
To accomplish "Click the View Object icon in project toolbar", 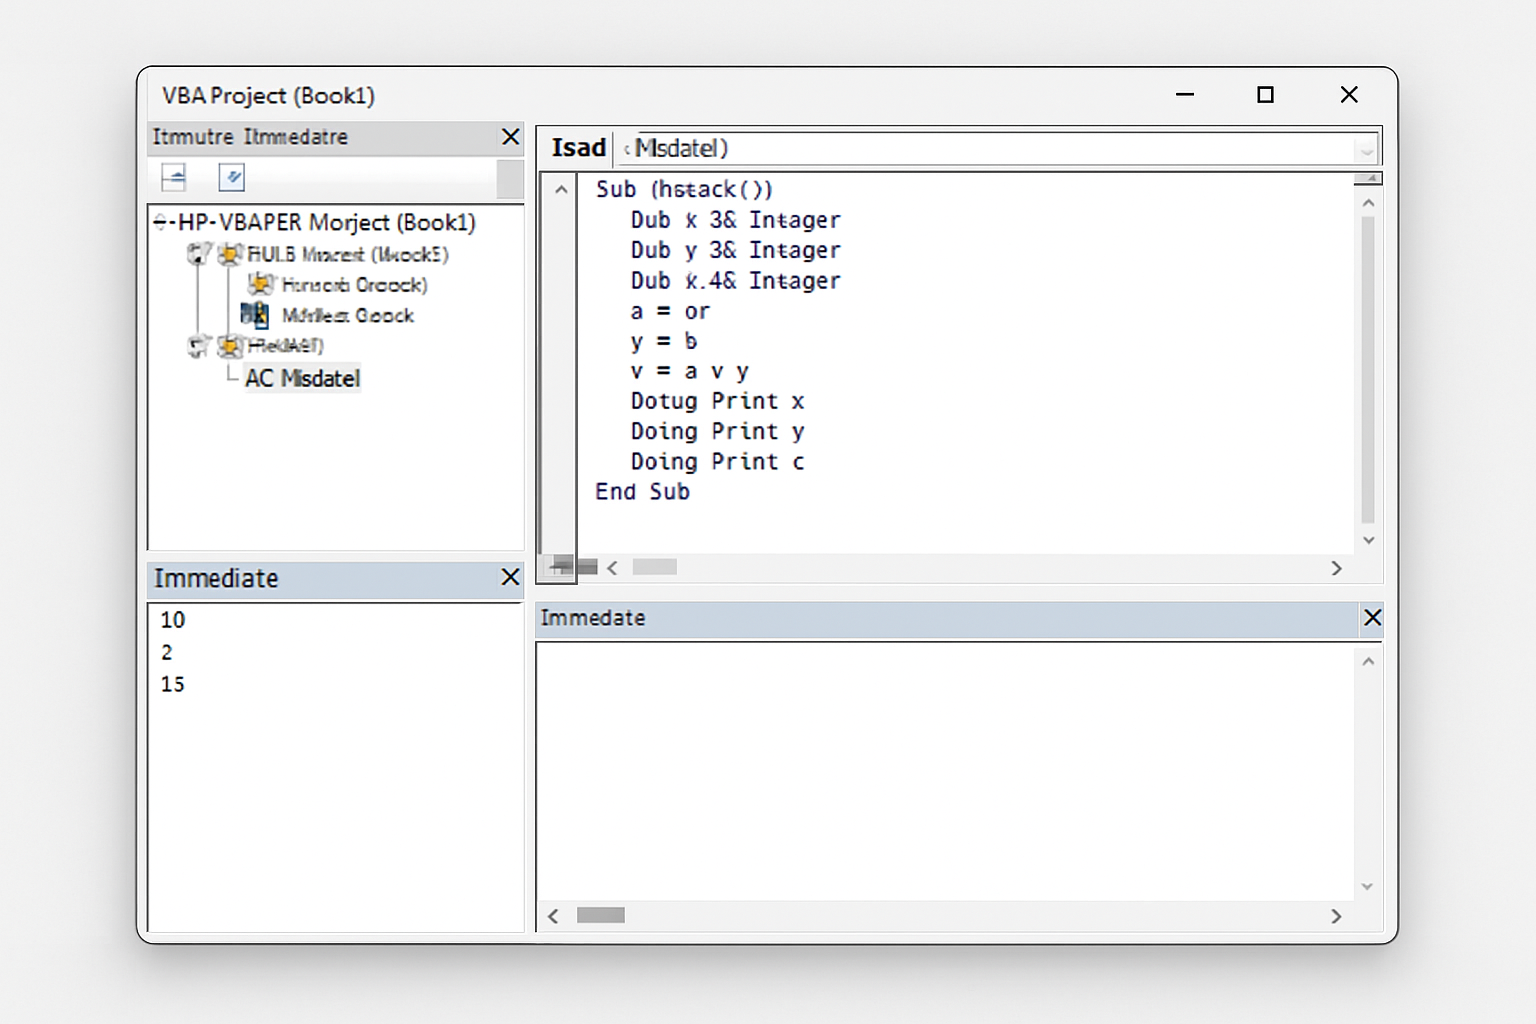I will (232, 178).
